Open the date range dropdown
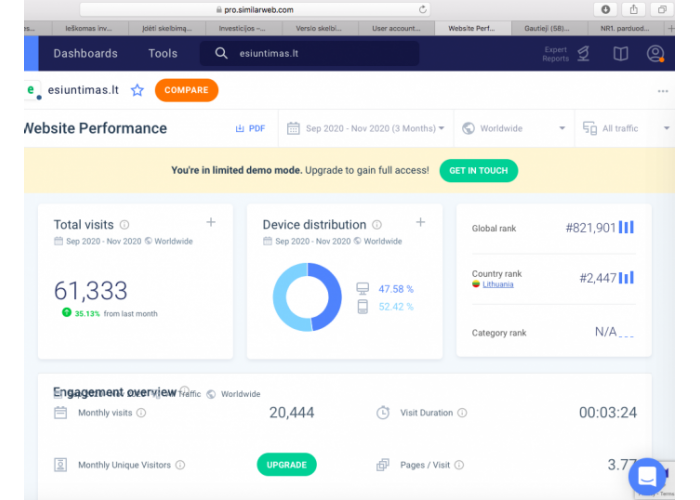 click(366, 129)
